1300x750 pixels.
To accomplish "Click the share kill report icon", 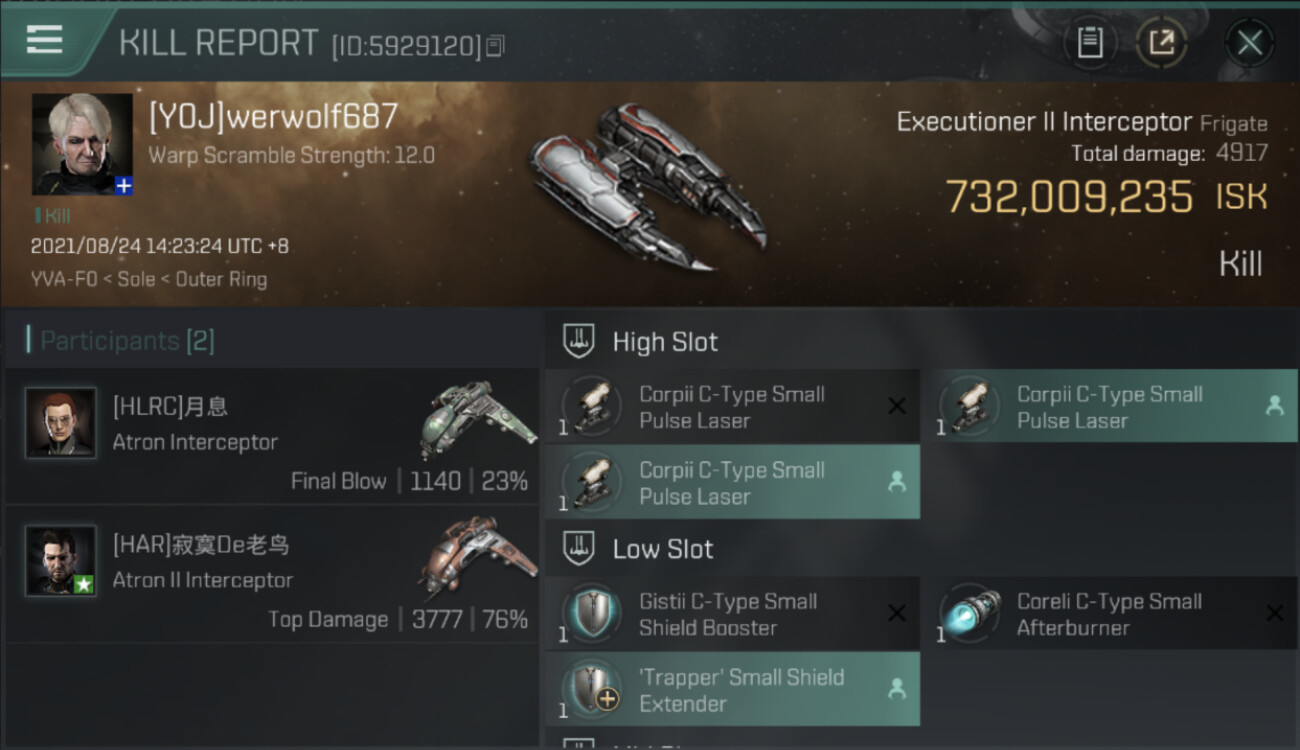I will [1161, 43].
